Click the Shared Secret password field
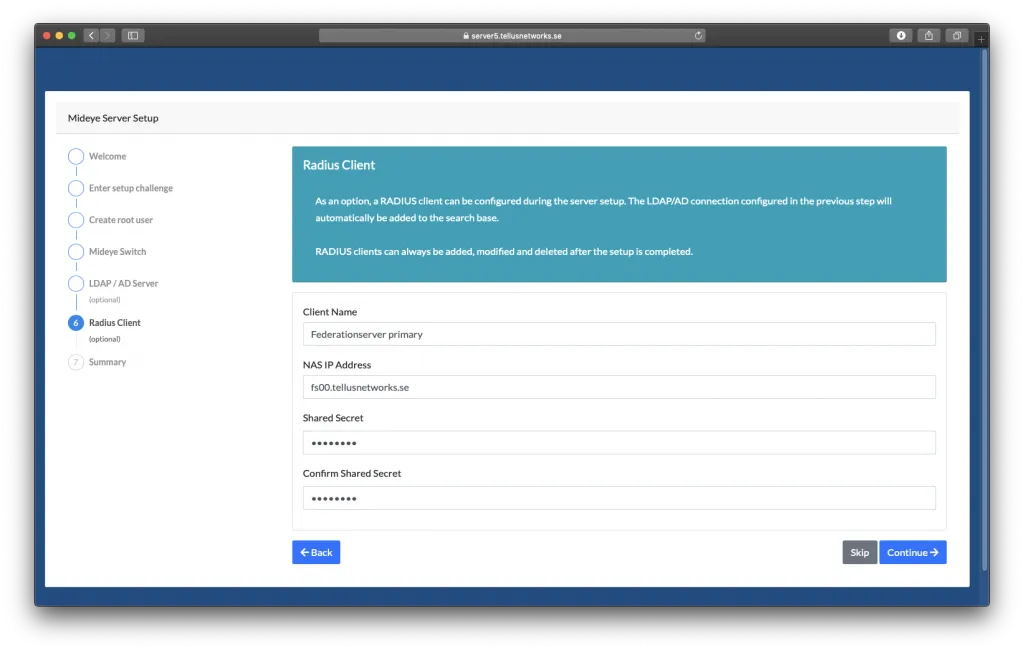Screen dimensions: 1024x652 [619, 442]
